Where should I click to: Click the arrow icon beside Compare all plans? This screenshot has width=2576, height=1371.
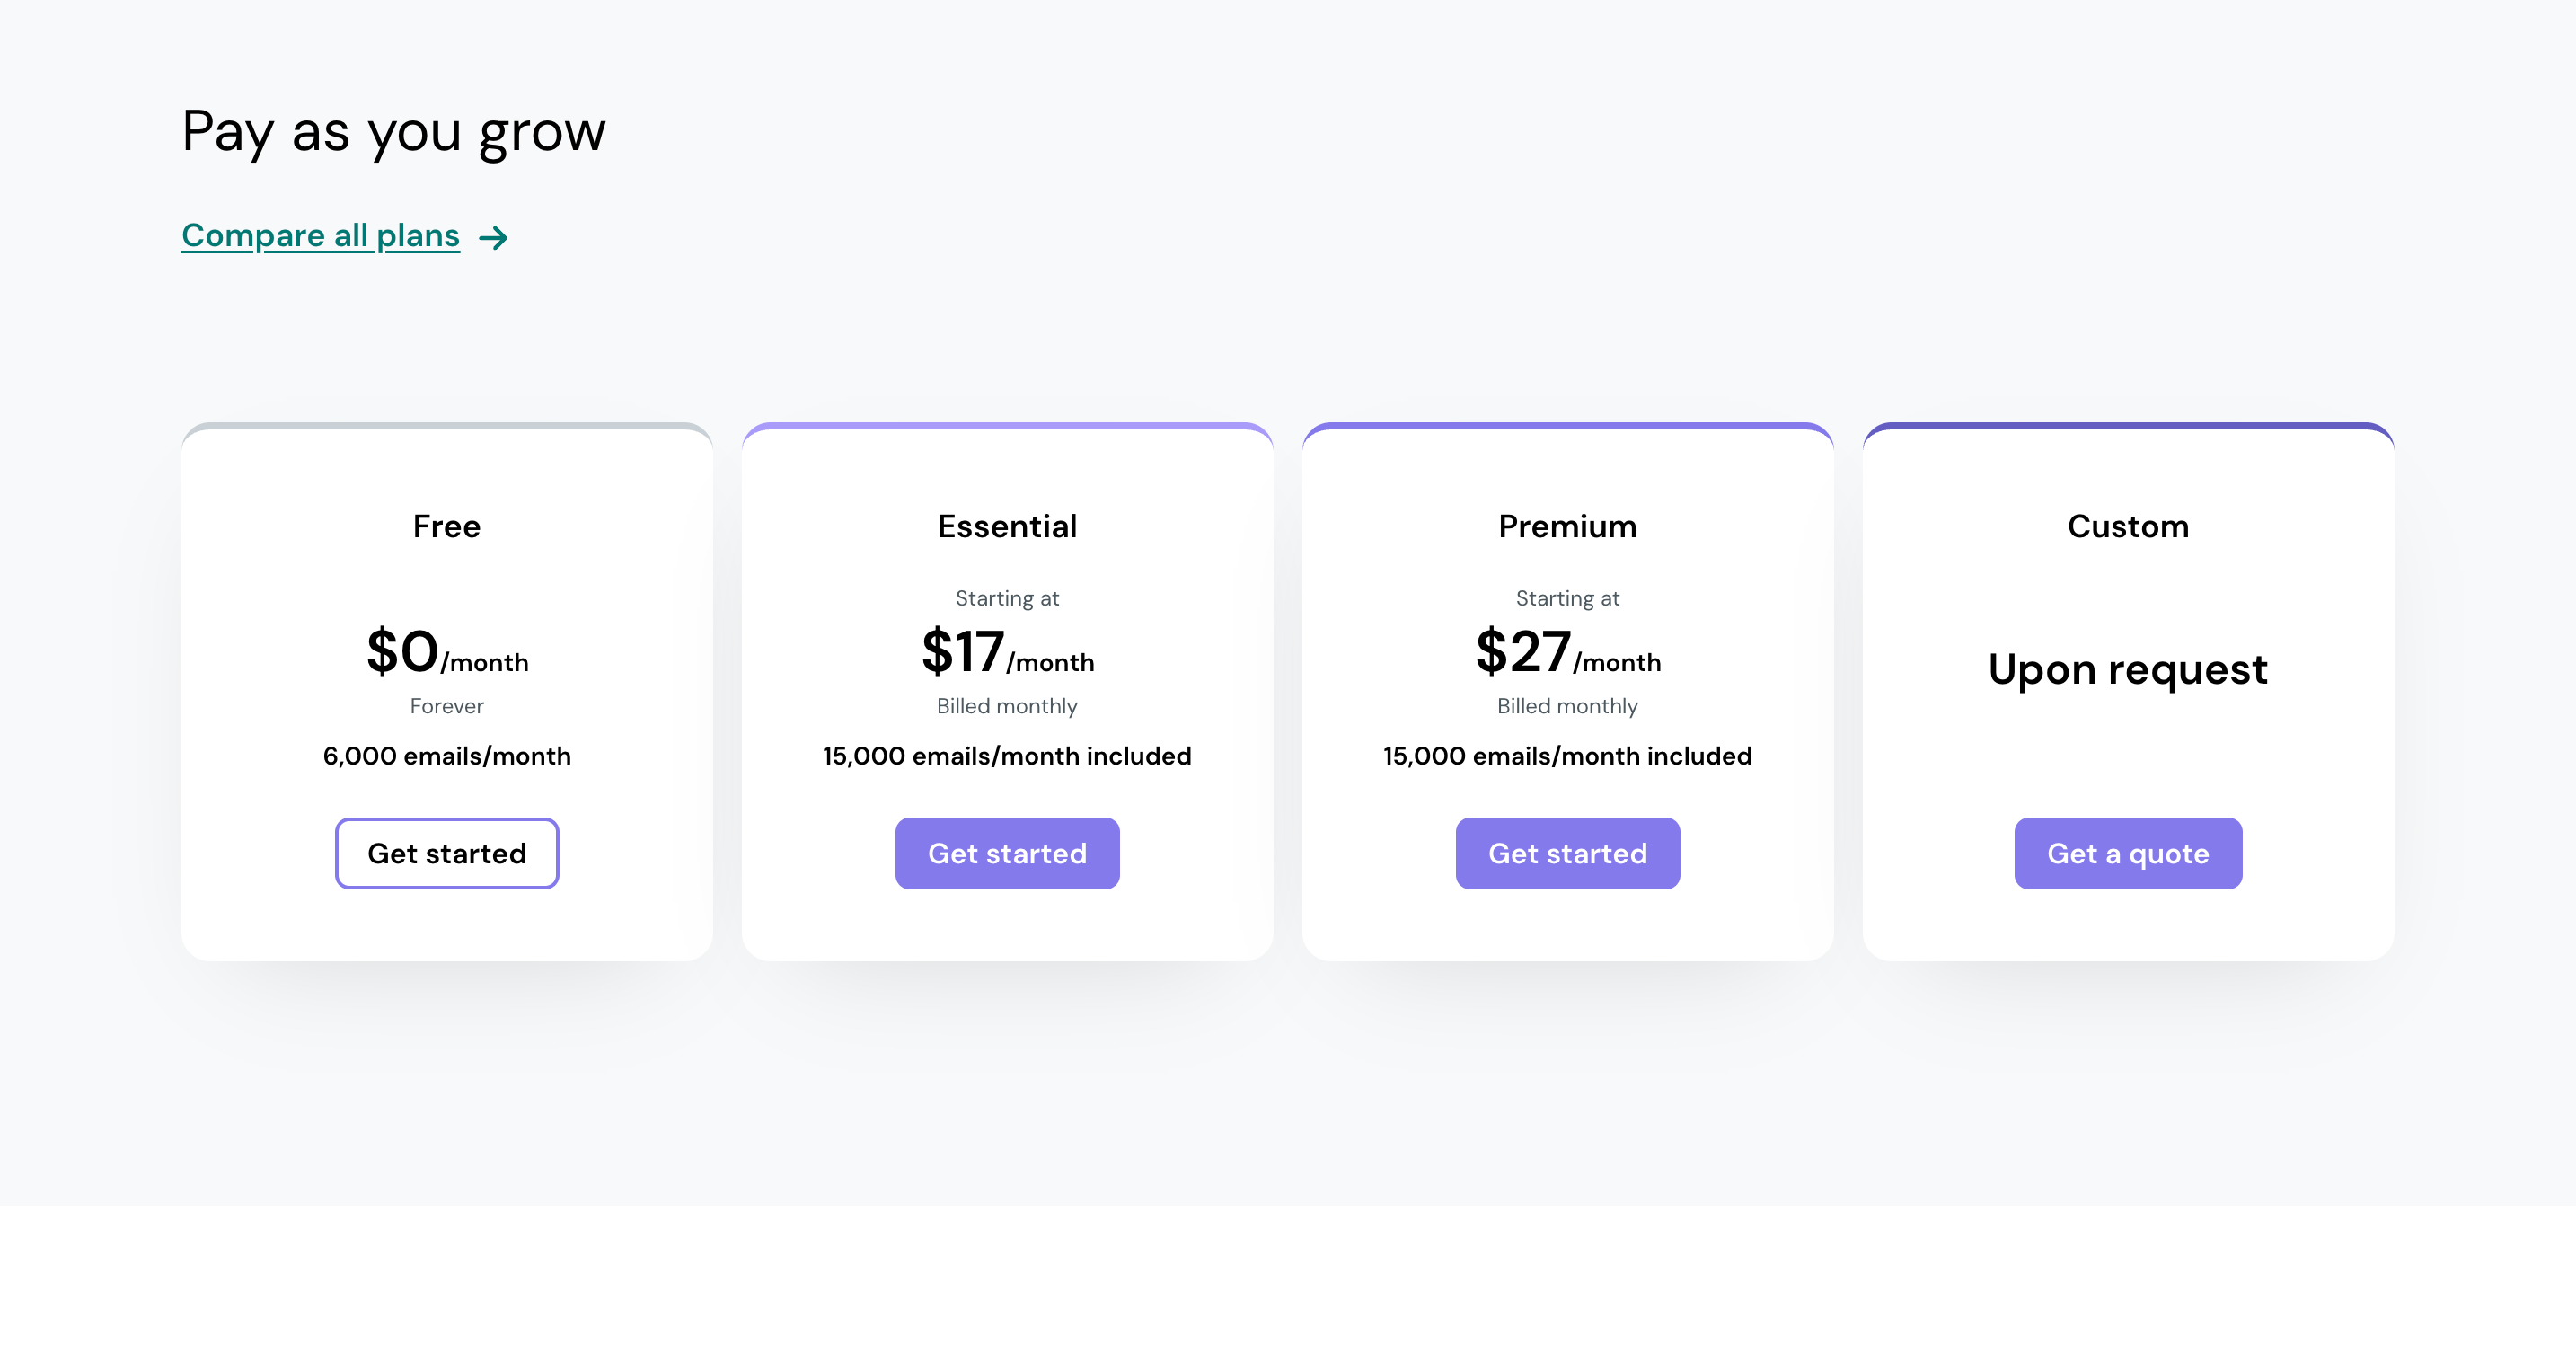click(x=493, y=238)
